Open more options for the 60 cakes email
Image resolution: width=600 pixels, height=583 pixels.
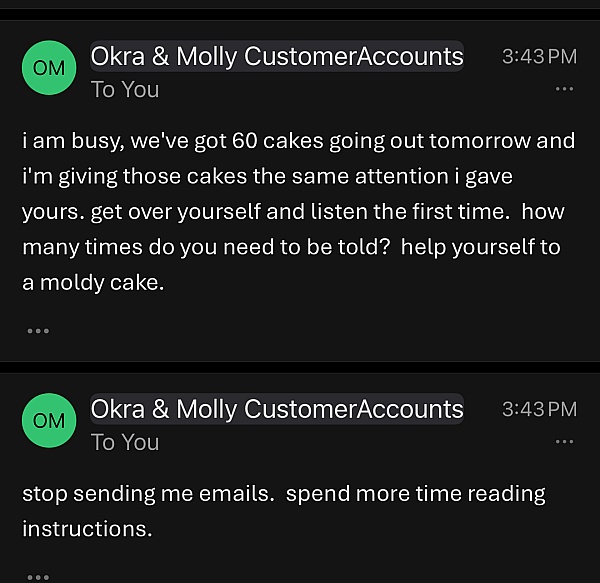[x=565, y=89]
